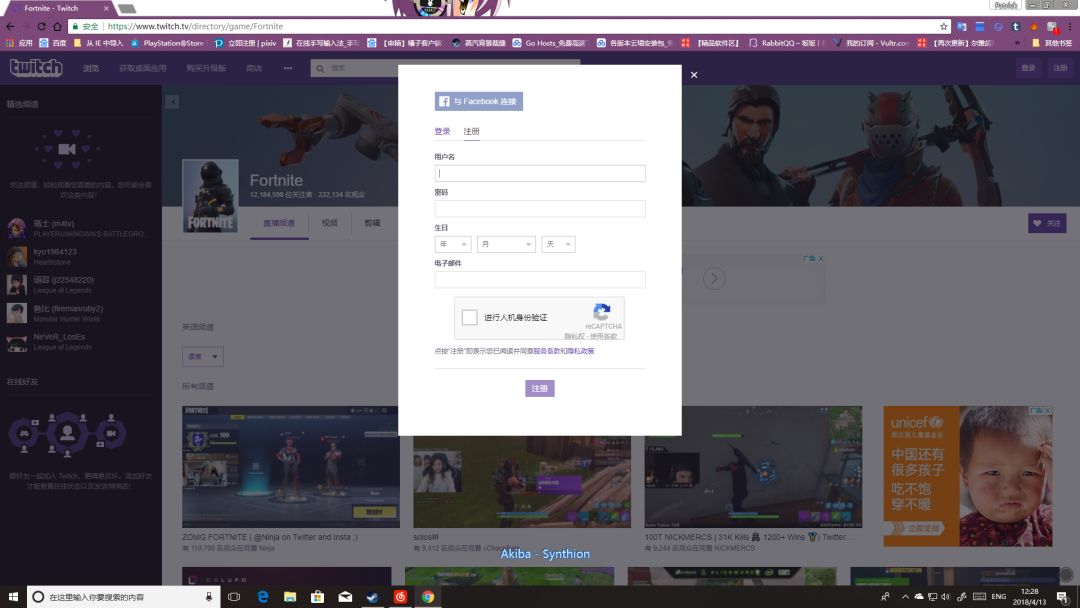Switch to the 注册 signup tab
This screenshot has height=608, width=1080.
(x=471, y=132)
